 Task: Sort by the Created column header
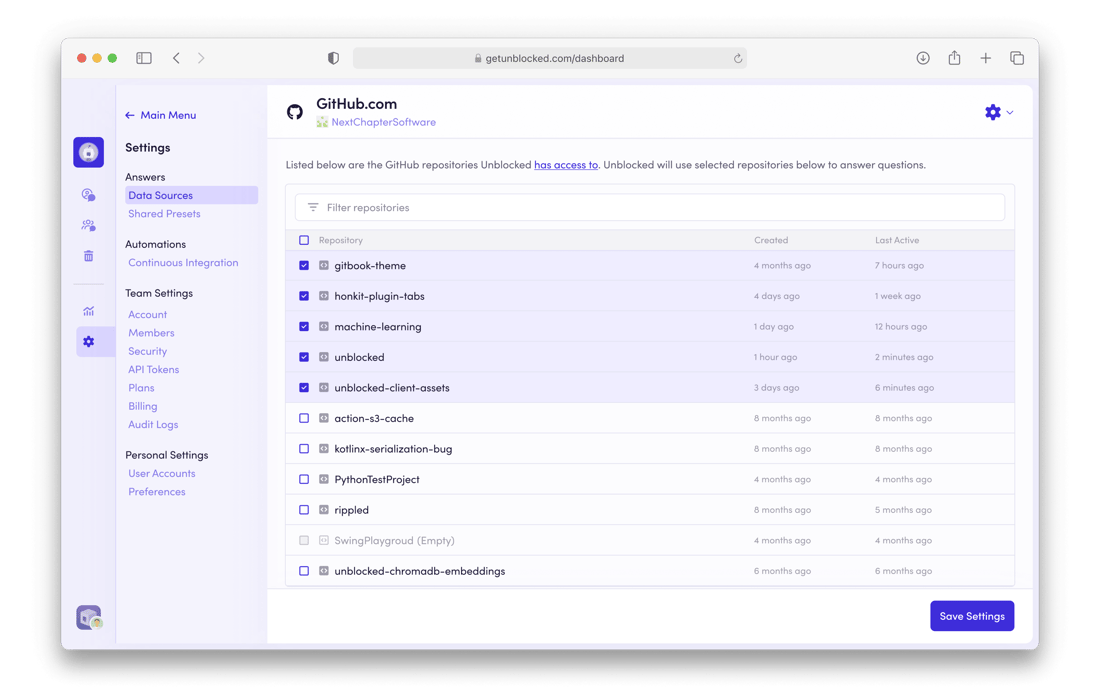click(x=771, y=240)
